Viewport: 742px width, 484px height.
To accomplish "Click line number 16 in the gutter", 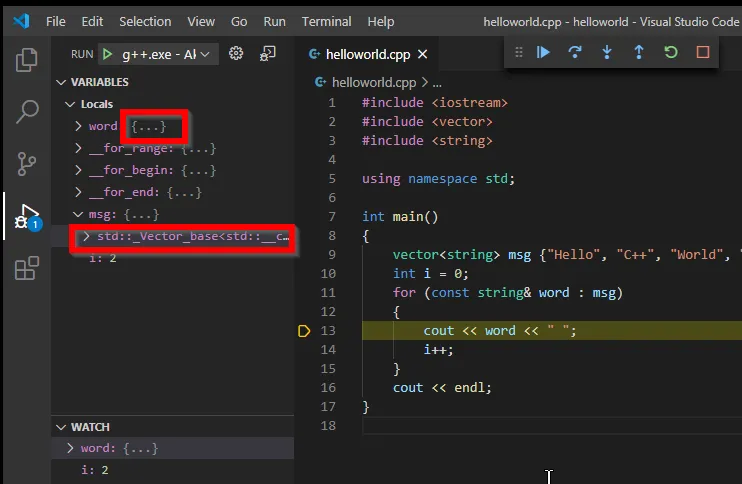I will 328,387.
